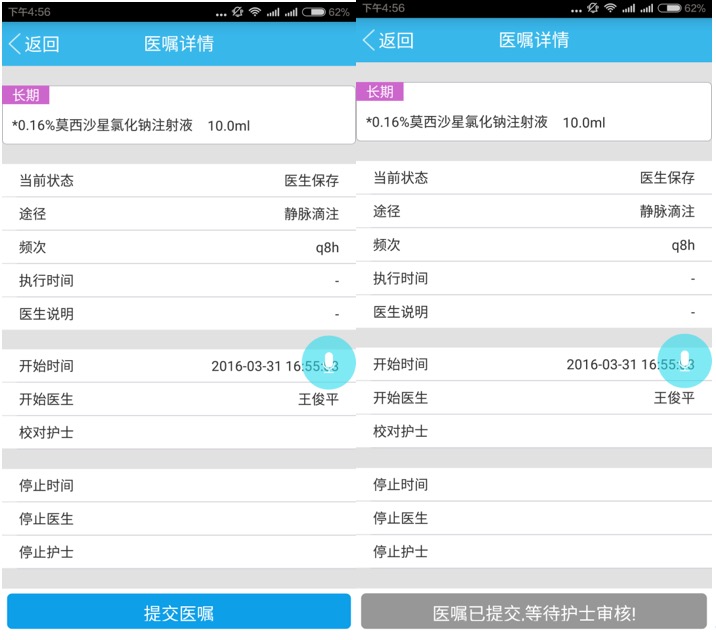
Task: Tap the 医嘱详情 title on the right screen
Action: pyautogui.click(x=534, y=40)
